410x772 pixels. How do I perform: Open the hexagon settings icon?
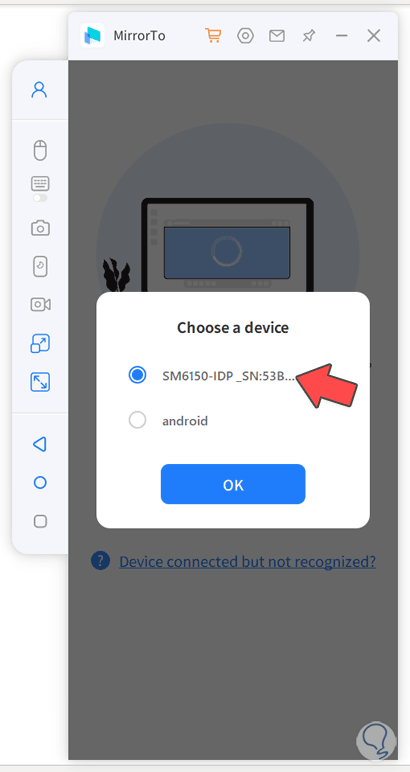245,35
